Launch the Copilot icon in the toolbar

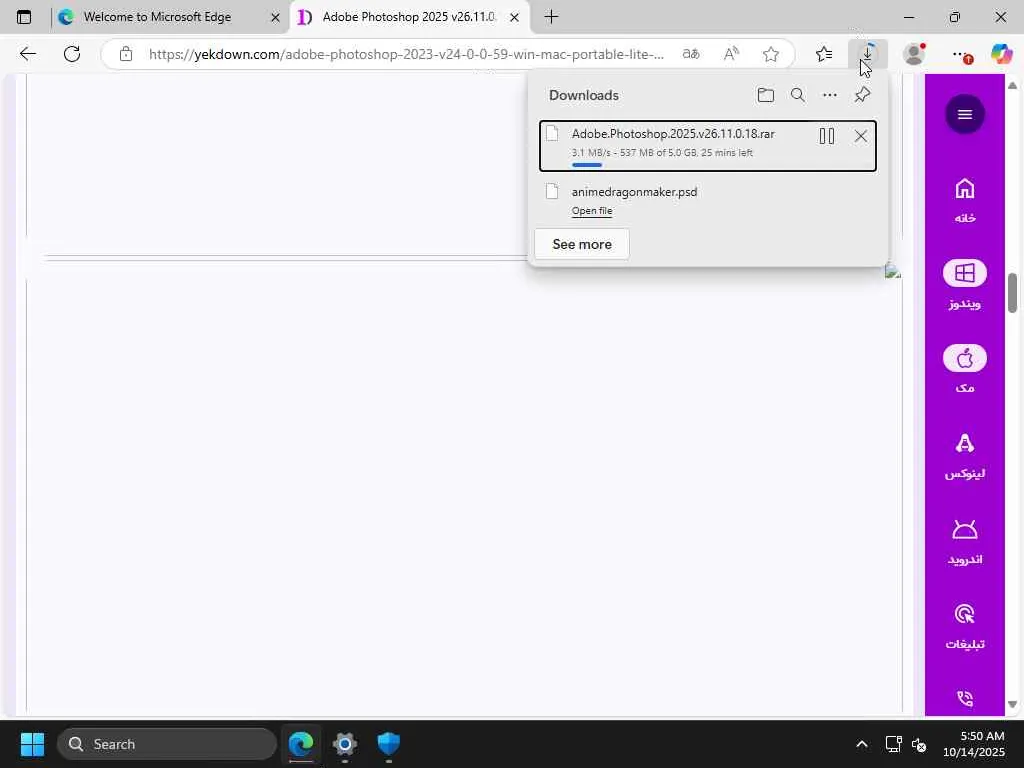1001,54
